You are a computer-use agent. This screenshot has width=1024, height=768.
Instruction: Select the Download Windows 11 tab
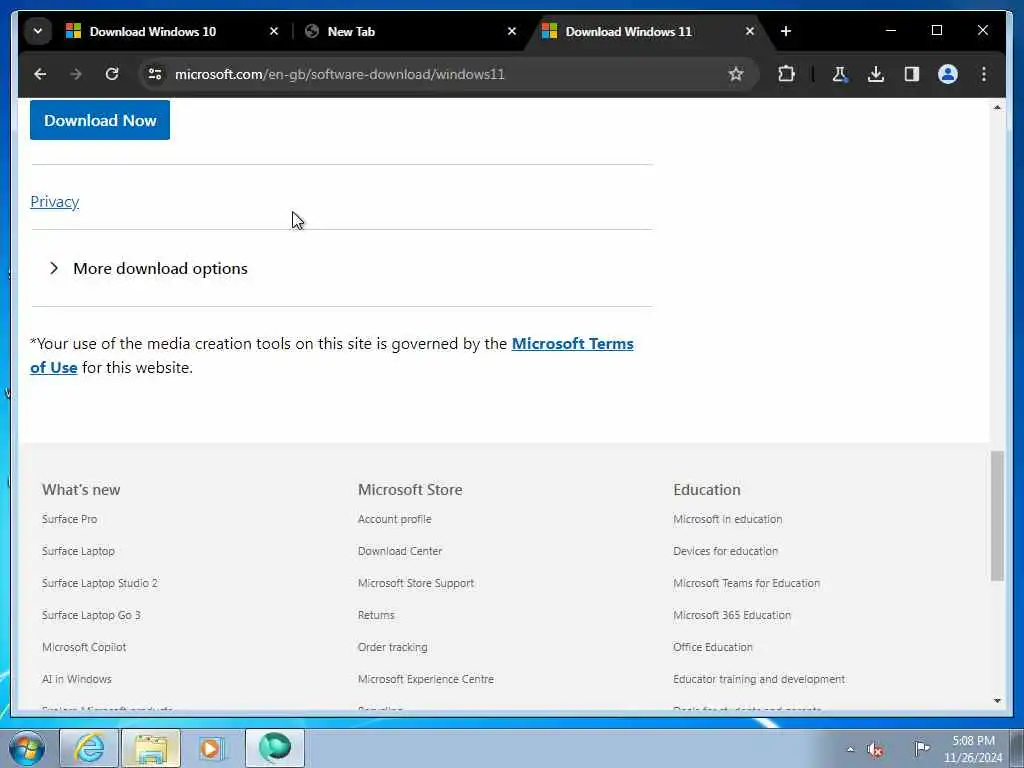click(628, 31)
